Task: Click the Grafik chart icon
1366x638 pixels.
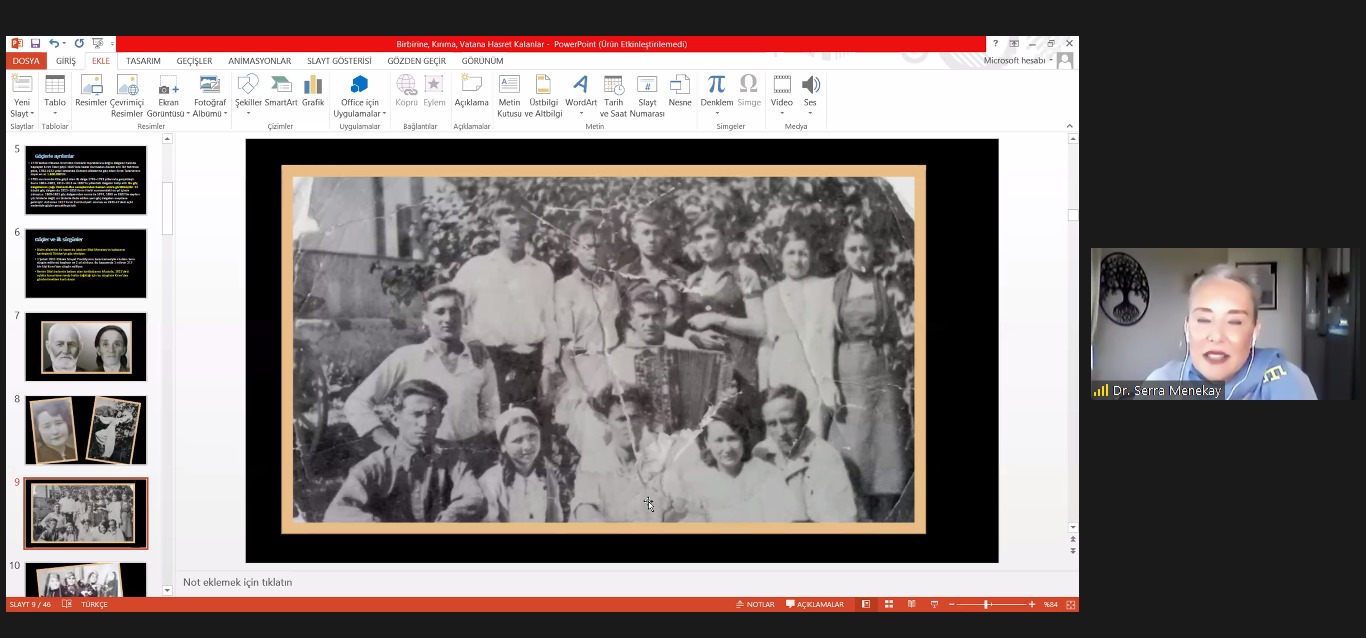Action: click(313, 91)
